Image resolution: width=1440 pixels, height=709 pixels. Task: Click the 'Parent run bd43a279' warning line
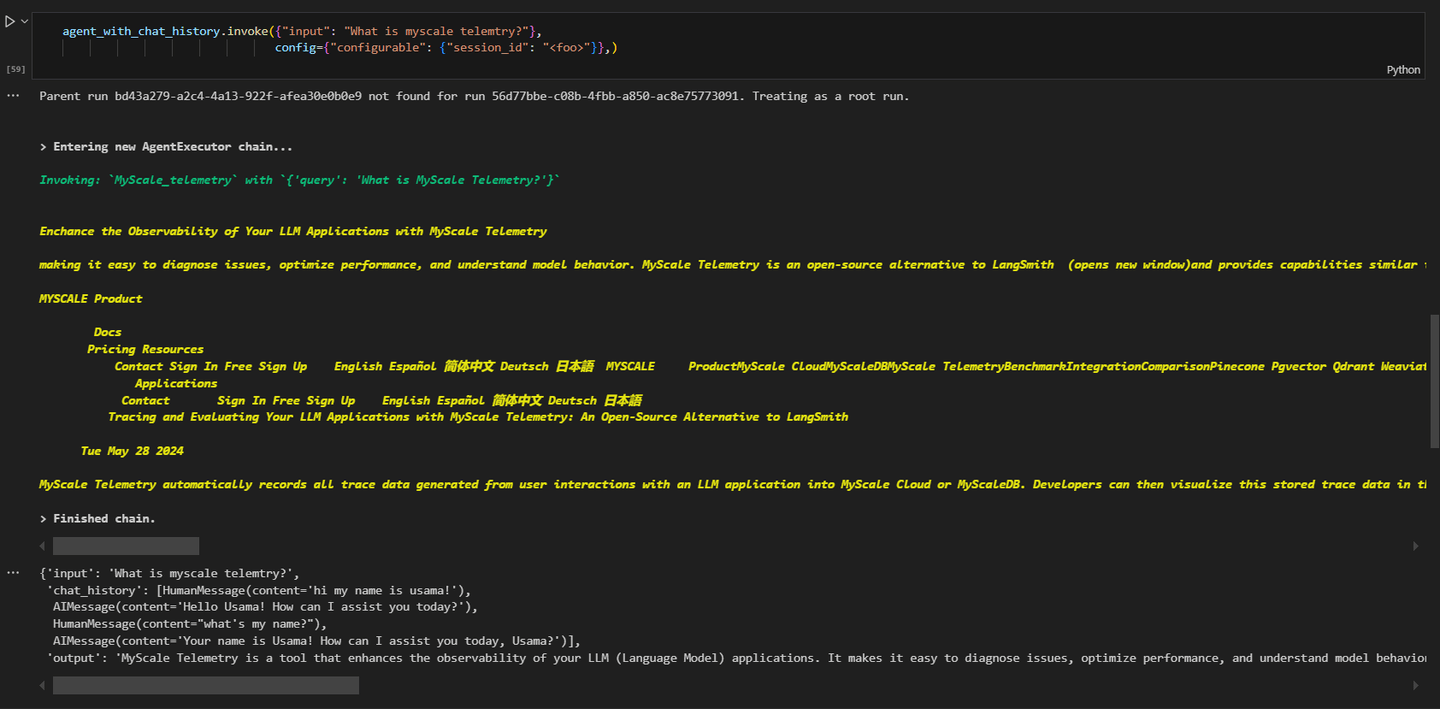[x=474, y=96]
